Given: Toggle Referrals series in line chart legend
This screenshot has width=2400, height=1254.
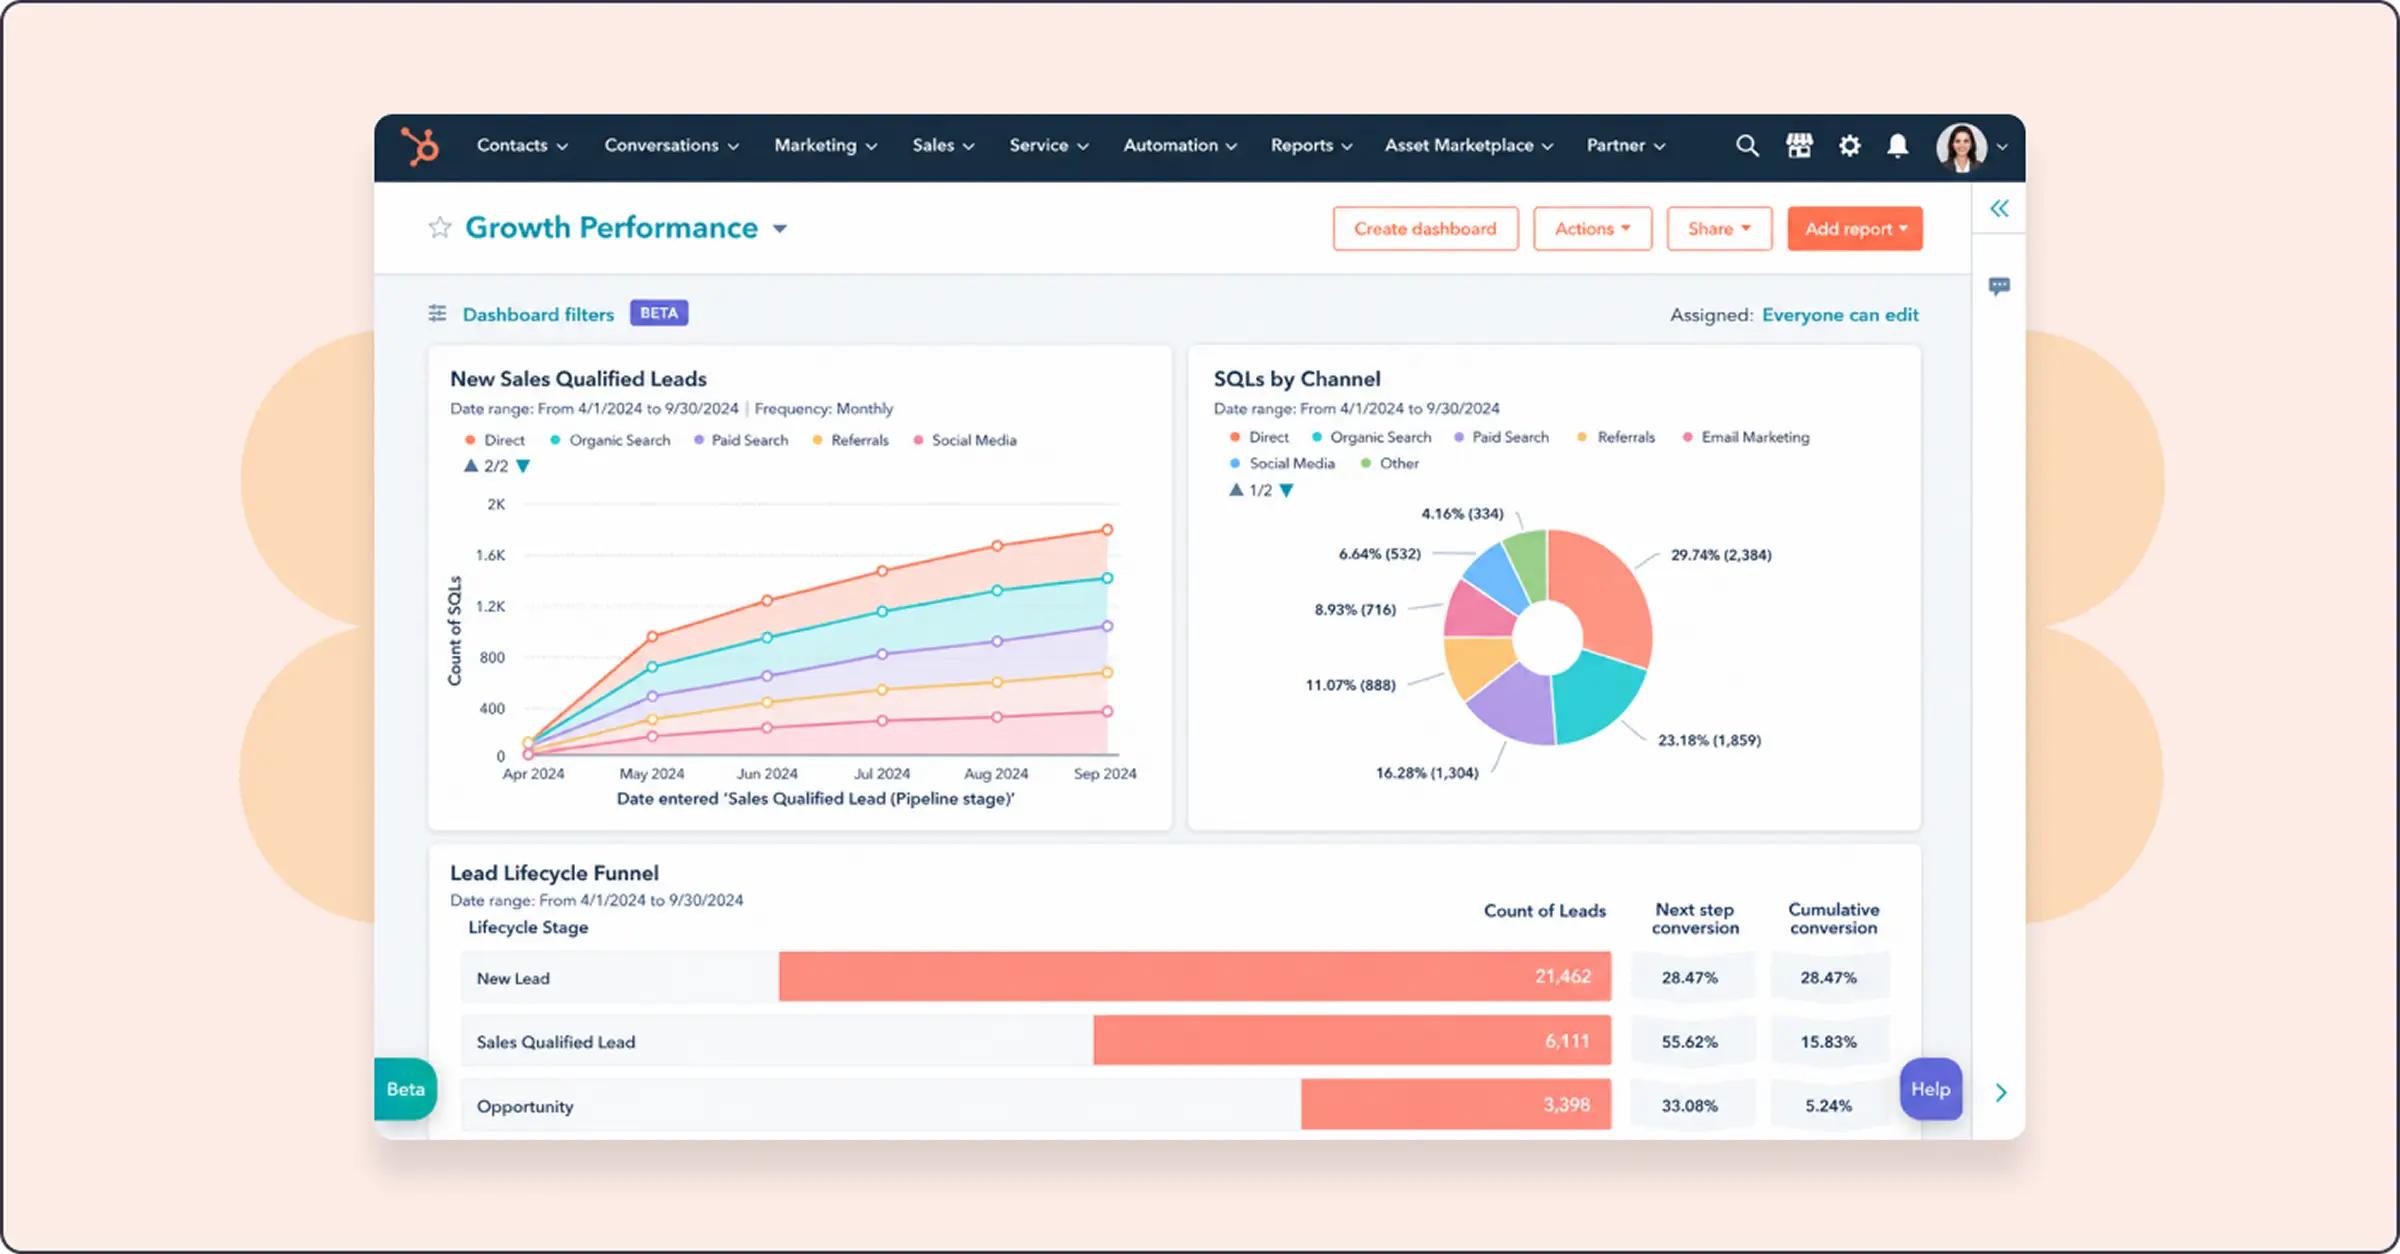Looking at the screenshot, I should click(851, 440).
